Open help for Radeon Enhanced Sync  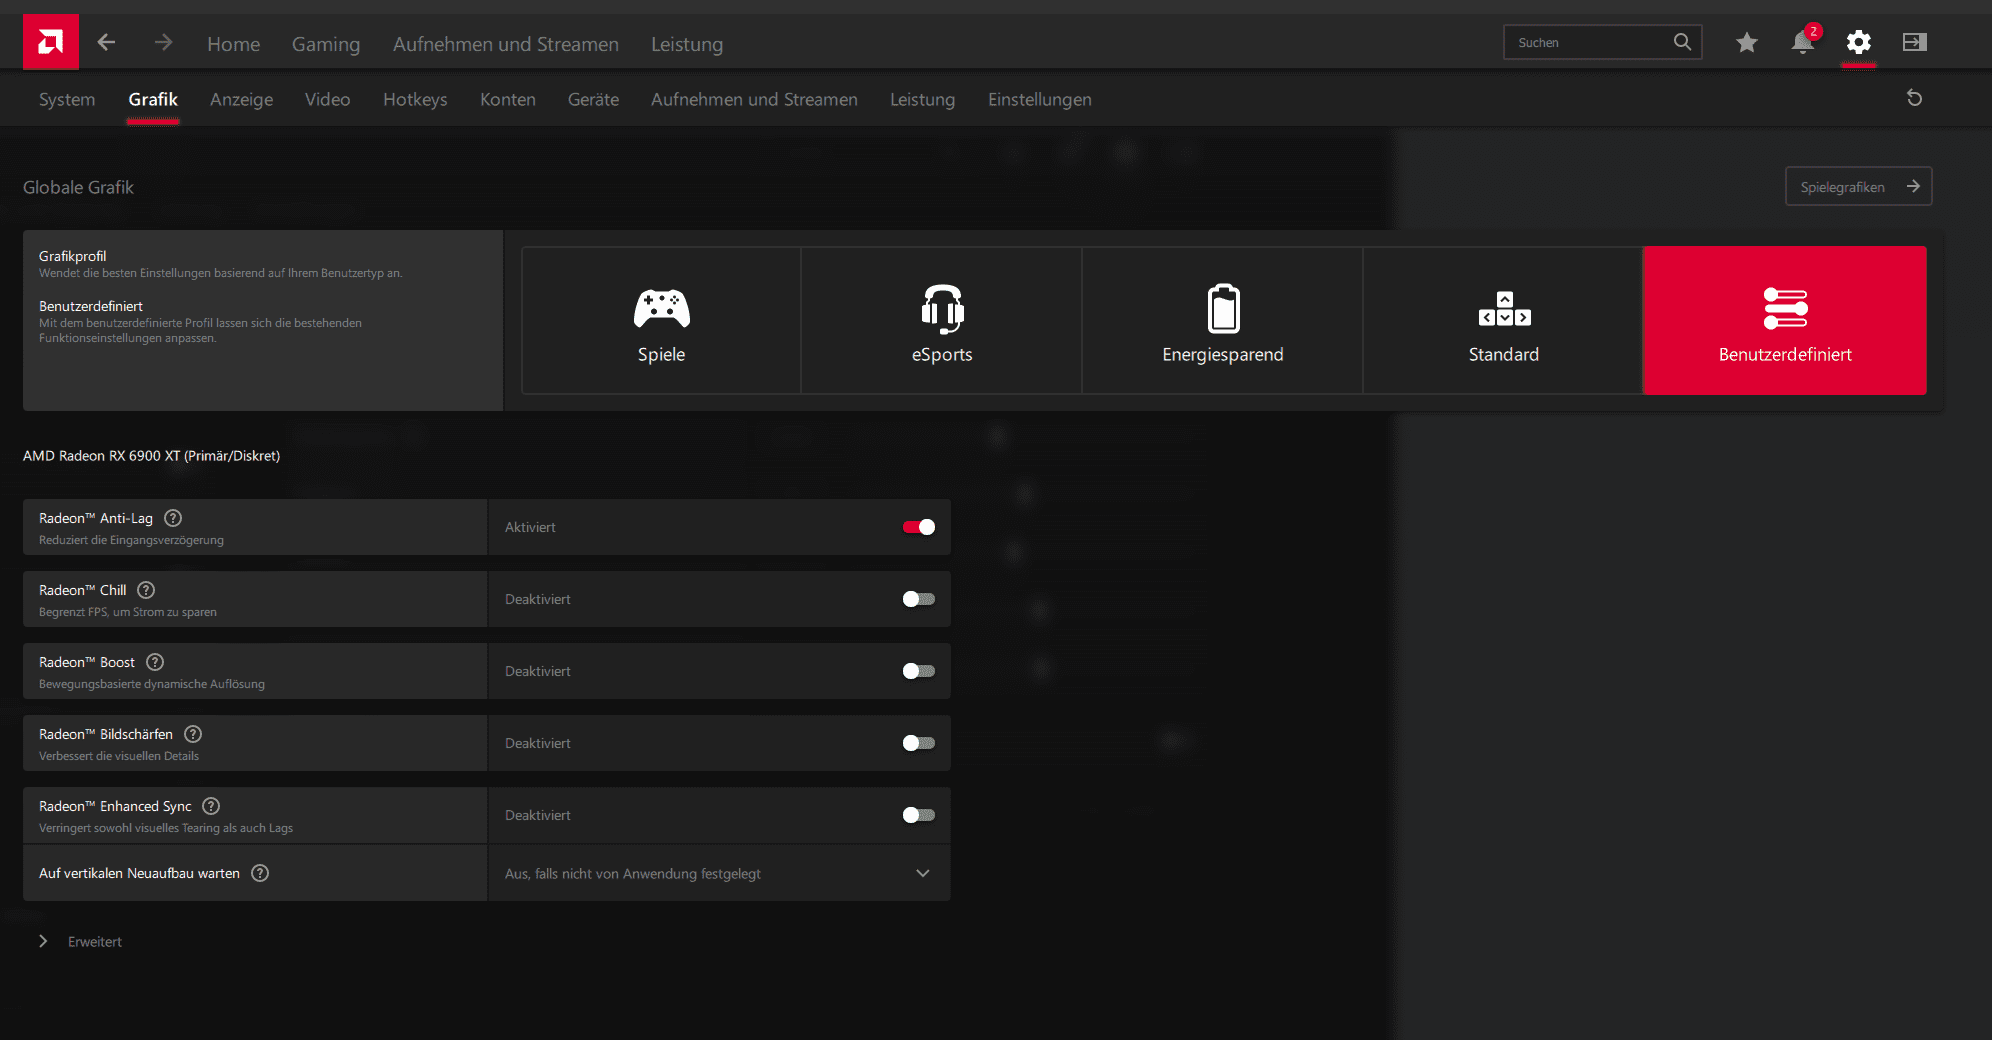point(211,806)
